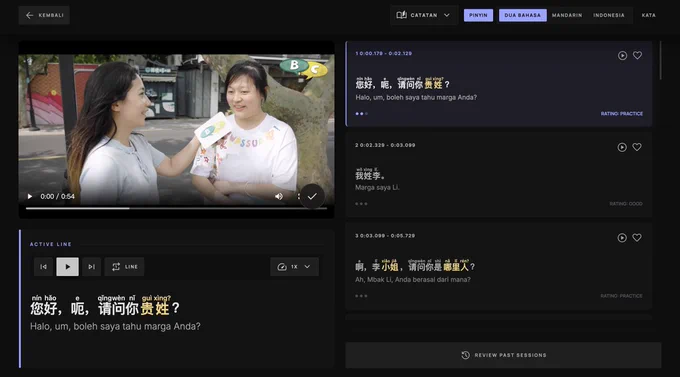Image resolution: width=680 pixels, height=377 pixels.
Task: Select the highlighted word 小姐 in line 3
Action: 389,266
